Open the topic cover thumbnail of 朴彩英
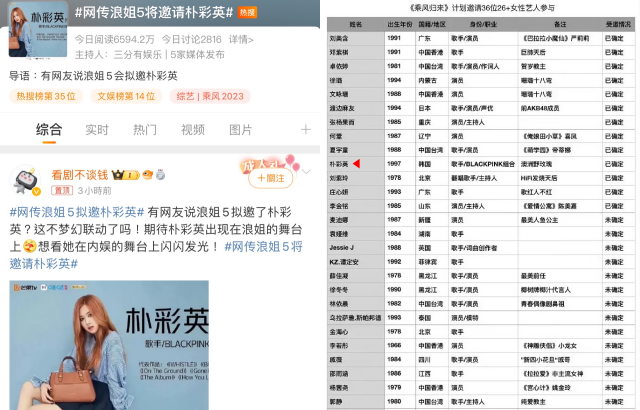The image size is (640, 410). click(38, 29)
